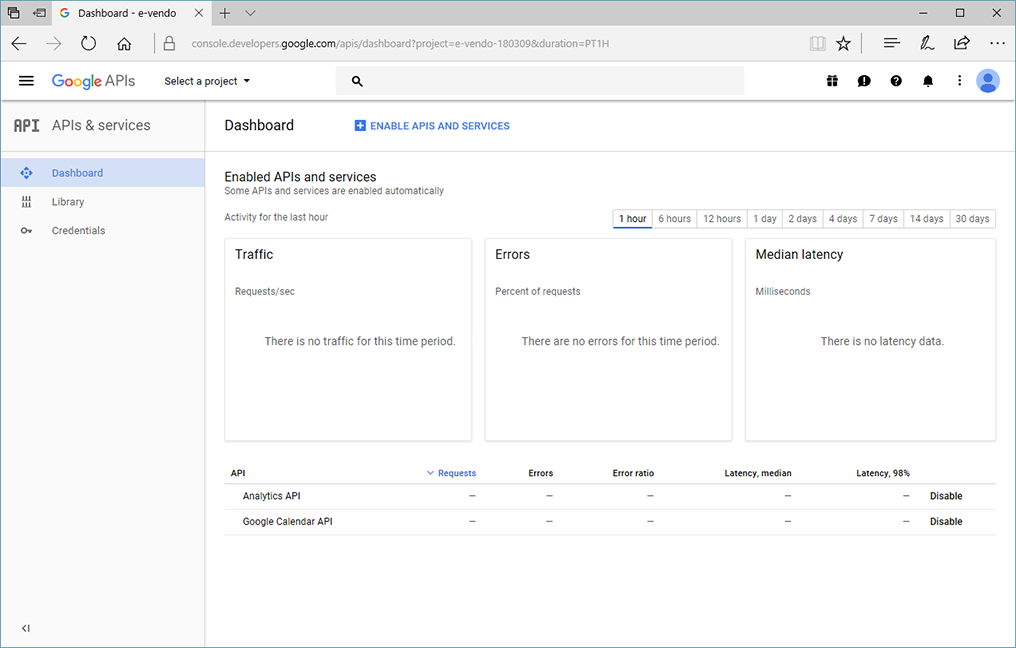Close the Dashboard - e-vendo tab
Screen dimensions: 1016x648
point(199,13)
